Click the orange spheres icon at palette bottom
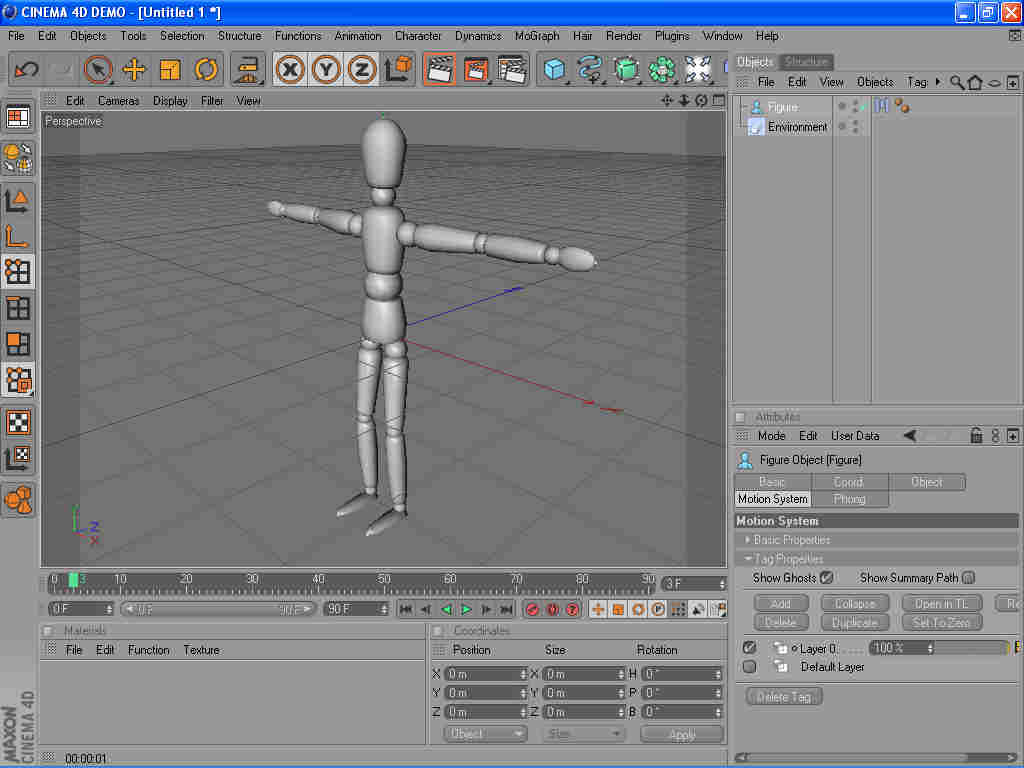 click(18, 500)
